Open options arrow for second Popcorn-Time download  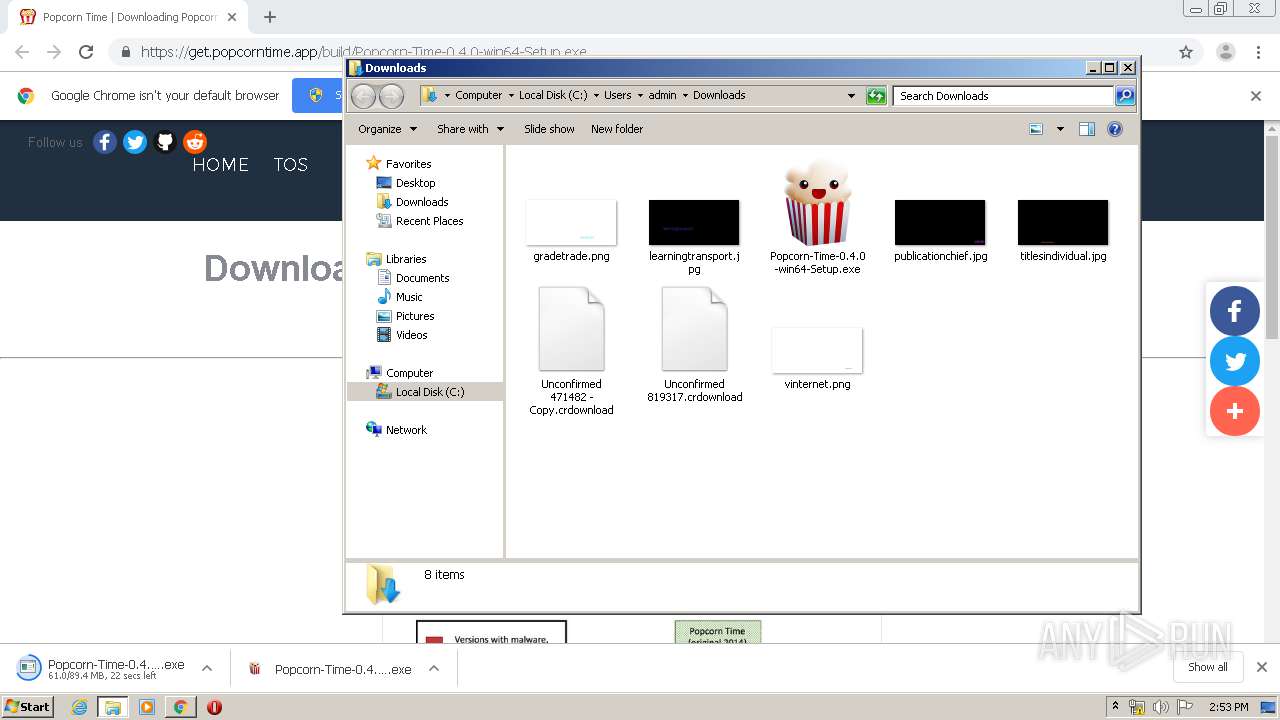click(434, 669)
